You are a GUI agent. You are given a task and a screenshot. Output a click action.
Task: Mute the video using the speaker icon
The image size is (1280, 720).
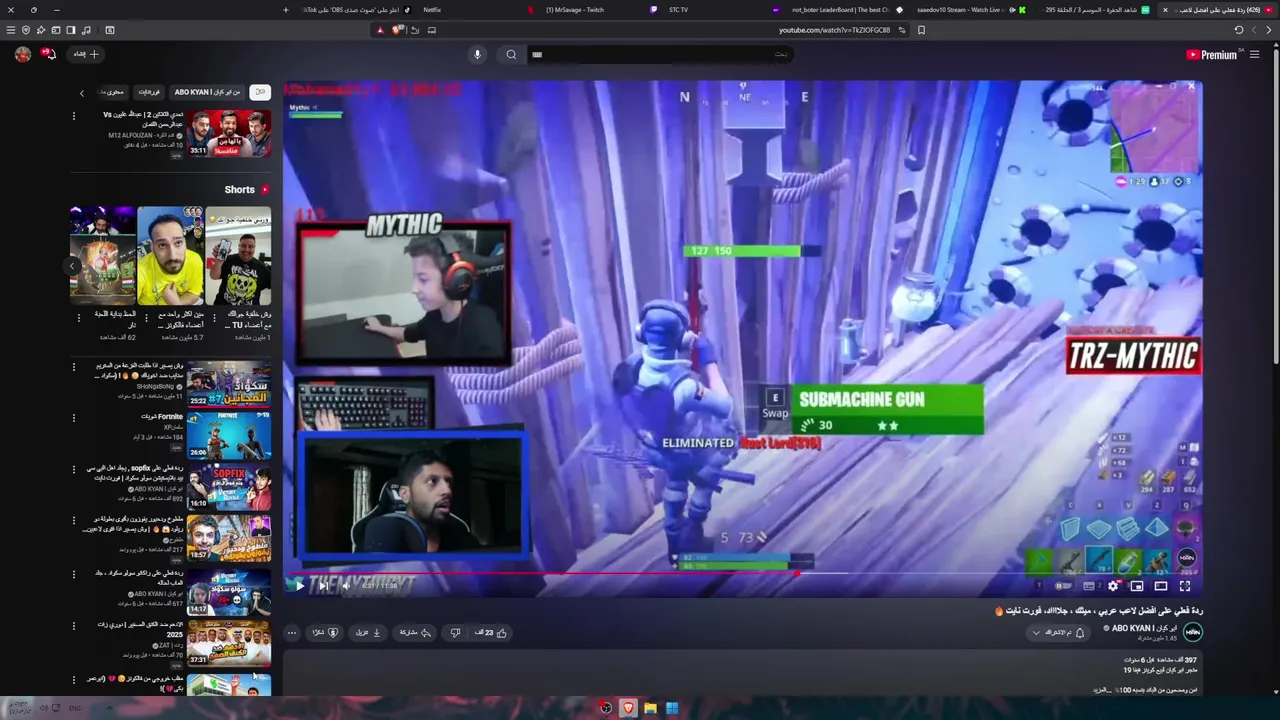(345, 586)
